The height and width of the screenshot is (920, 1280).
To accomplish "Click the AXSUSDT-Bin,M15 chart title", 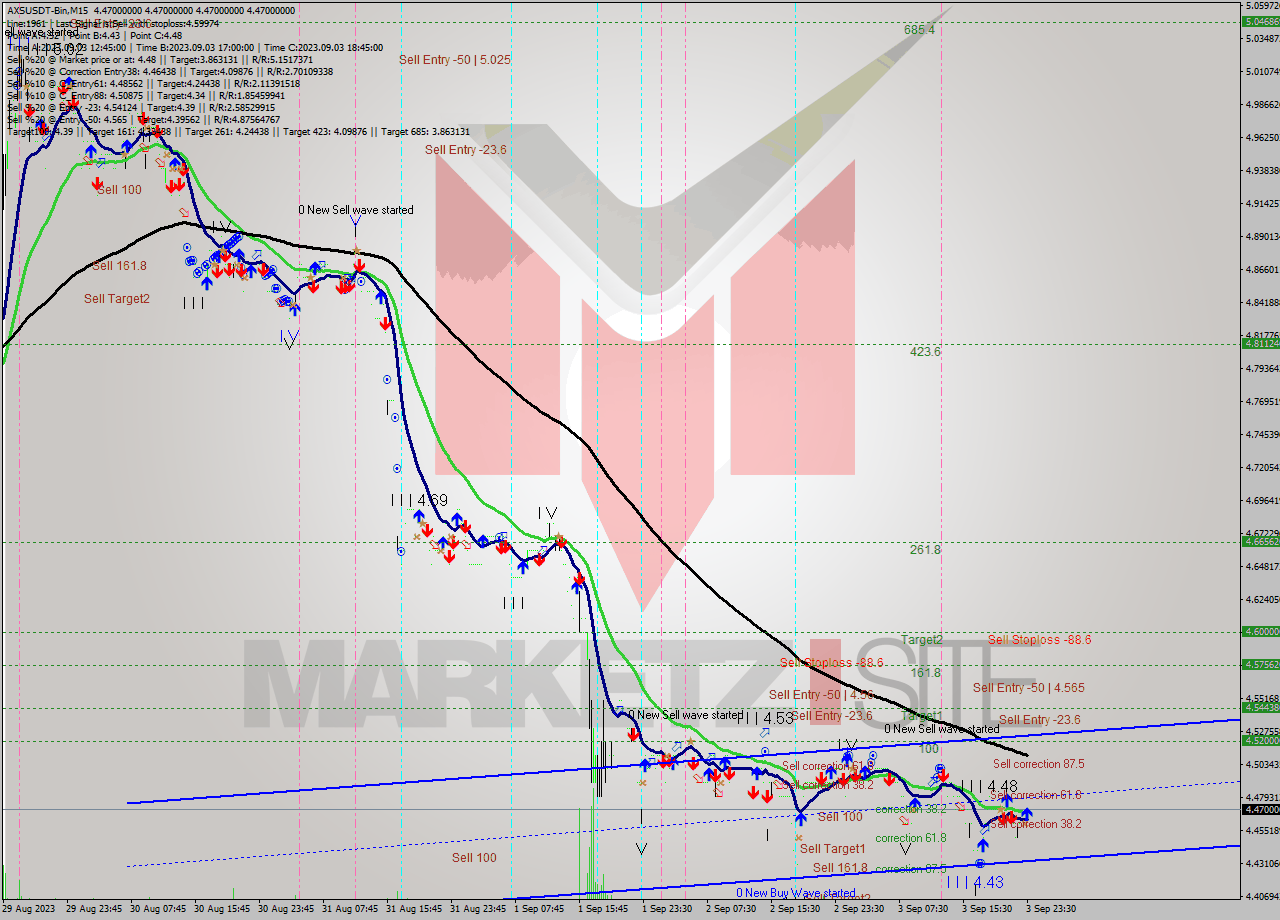I will click(x=50, y=10).
